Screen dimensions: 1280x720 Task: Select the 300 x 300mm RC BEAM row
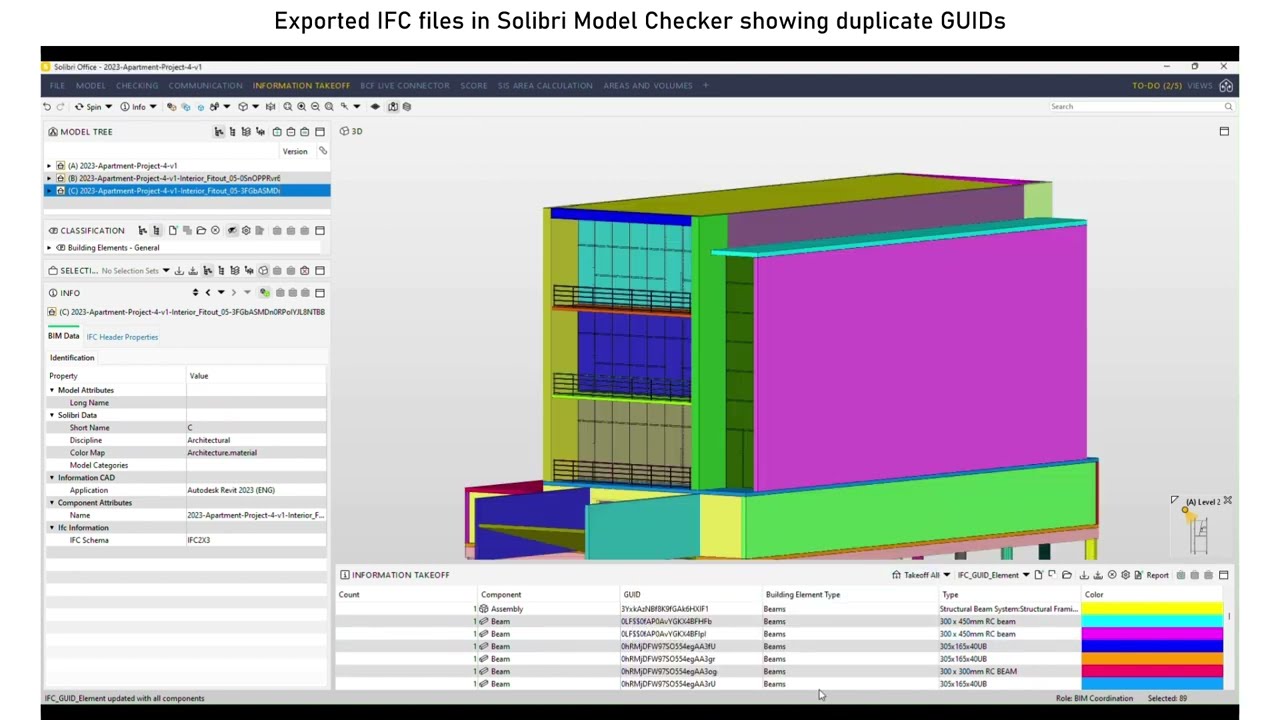coord(780,672)
